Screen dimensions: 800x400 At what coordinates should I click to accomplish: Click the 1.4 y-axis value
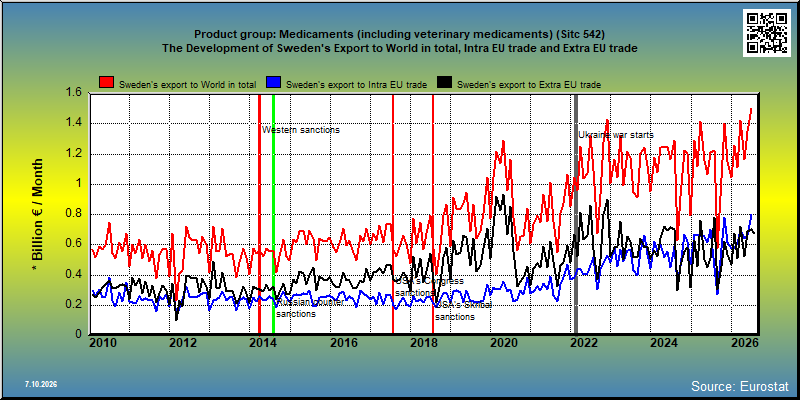(74, 123)
